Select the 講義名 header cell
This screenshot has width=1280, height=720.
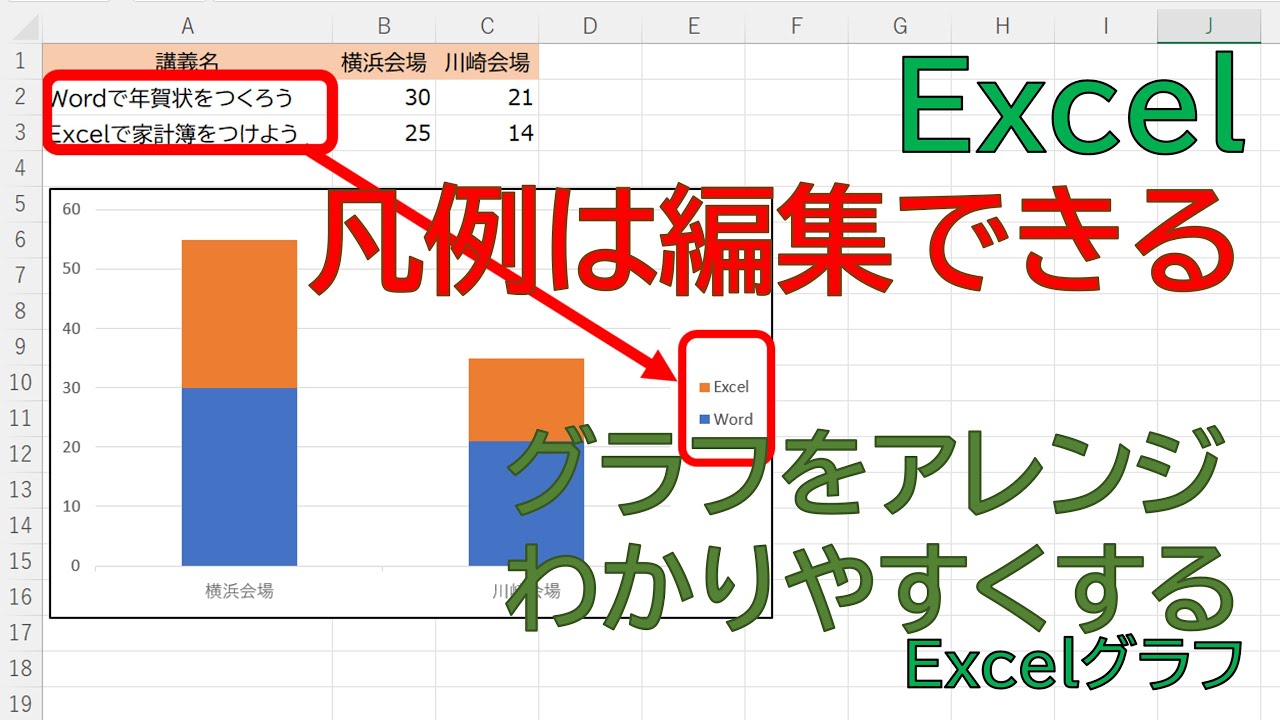pyautogui.click(x=187, y=62)
